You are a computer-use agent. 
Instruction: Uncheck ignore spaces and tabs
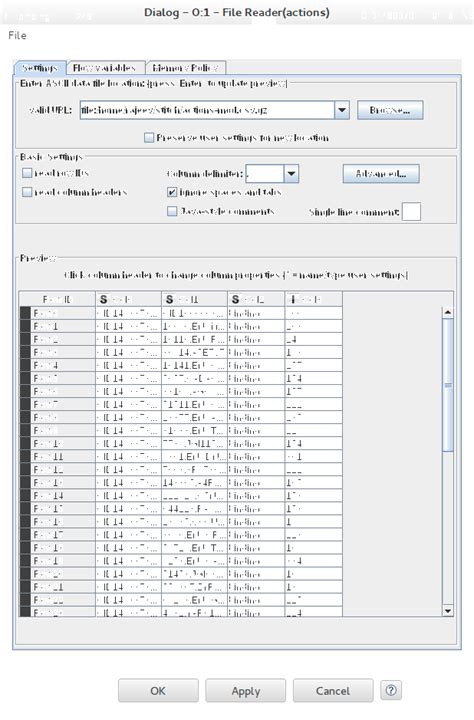point(172,192)
